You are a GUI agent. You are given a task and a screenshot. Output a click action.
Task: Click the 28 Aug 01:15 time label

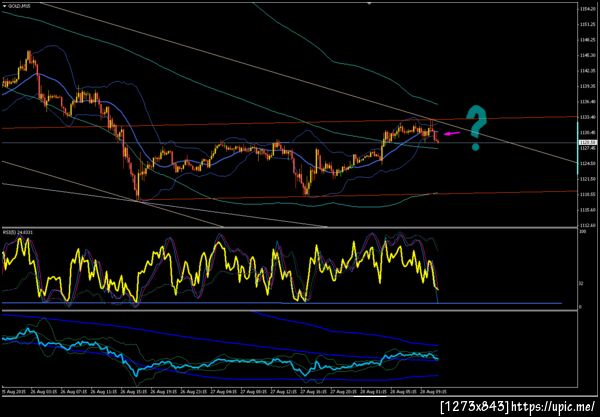click(x=374, y=392)
